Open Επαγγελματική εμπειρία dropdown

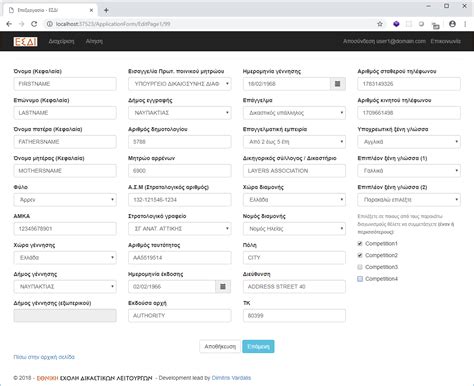(x=294, y=142)
